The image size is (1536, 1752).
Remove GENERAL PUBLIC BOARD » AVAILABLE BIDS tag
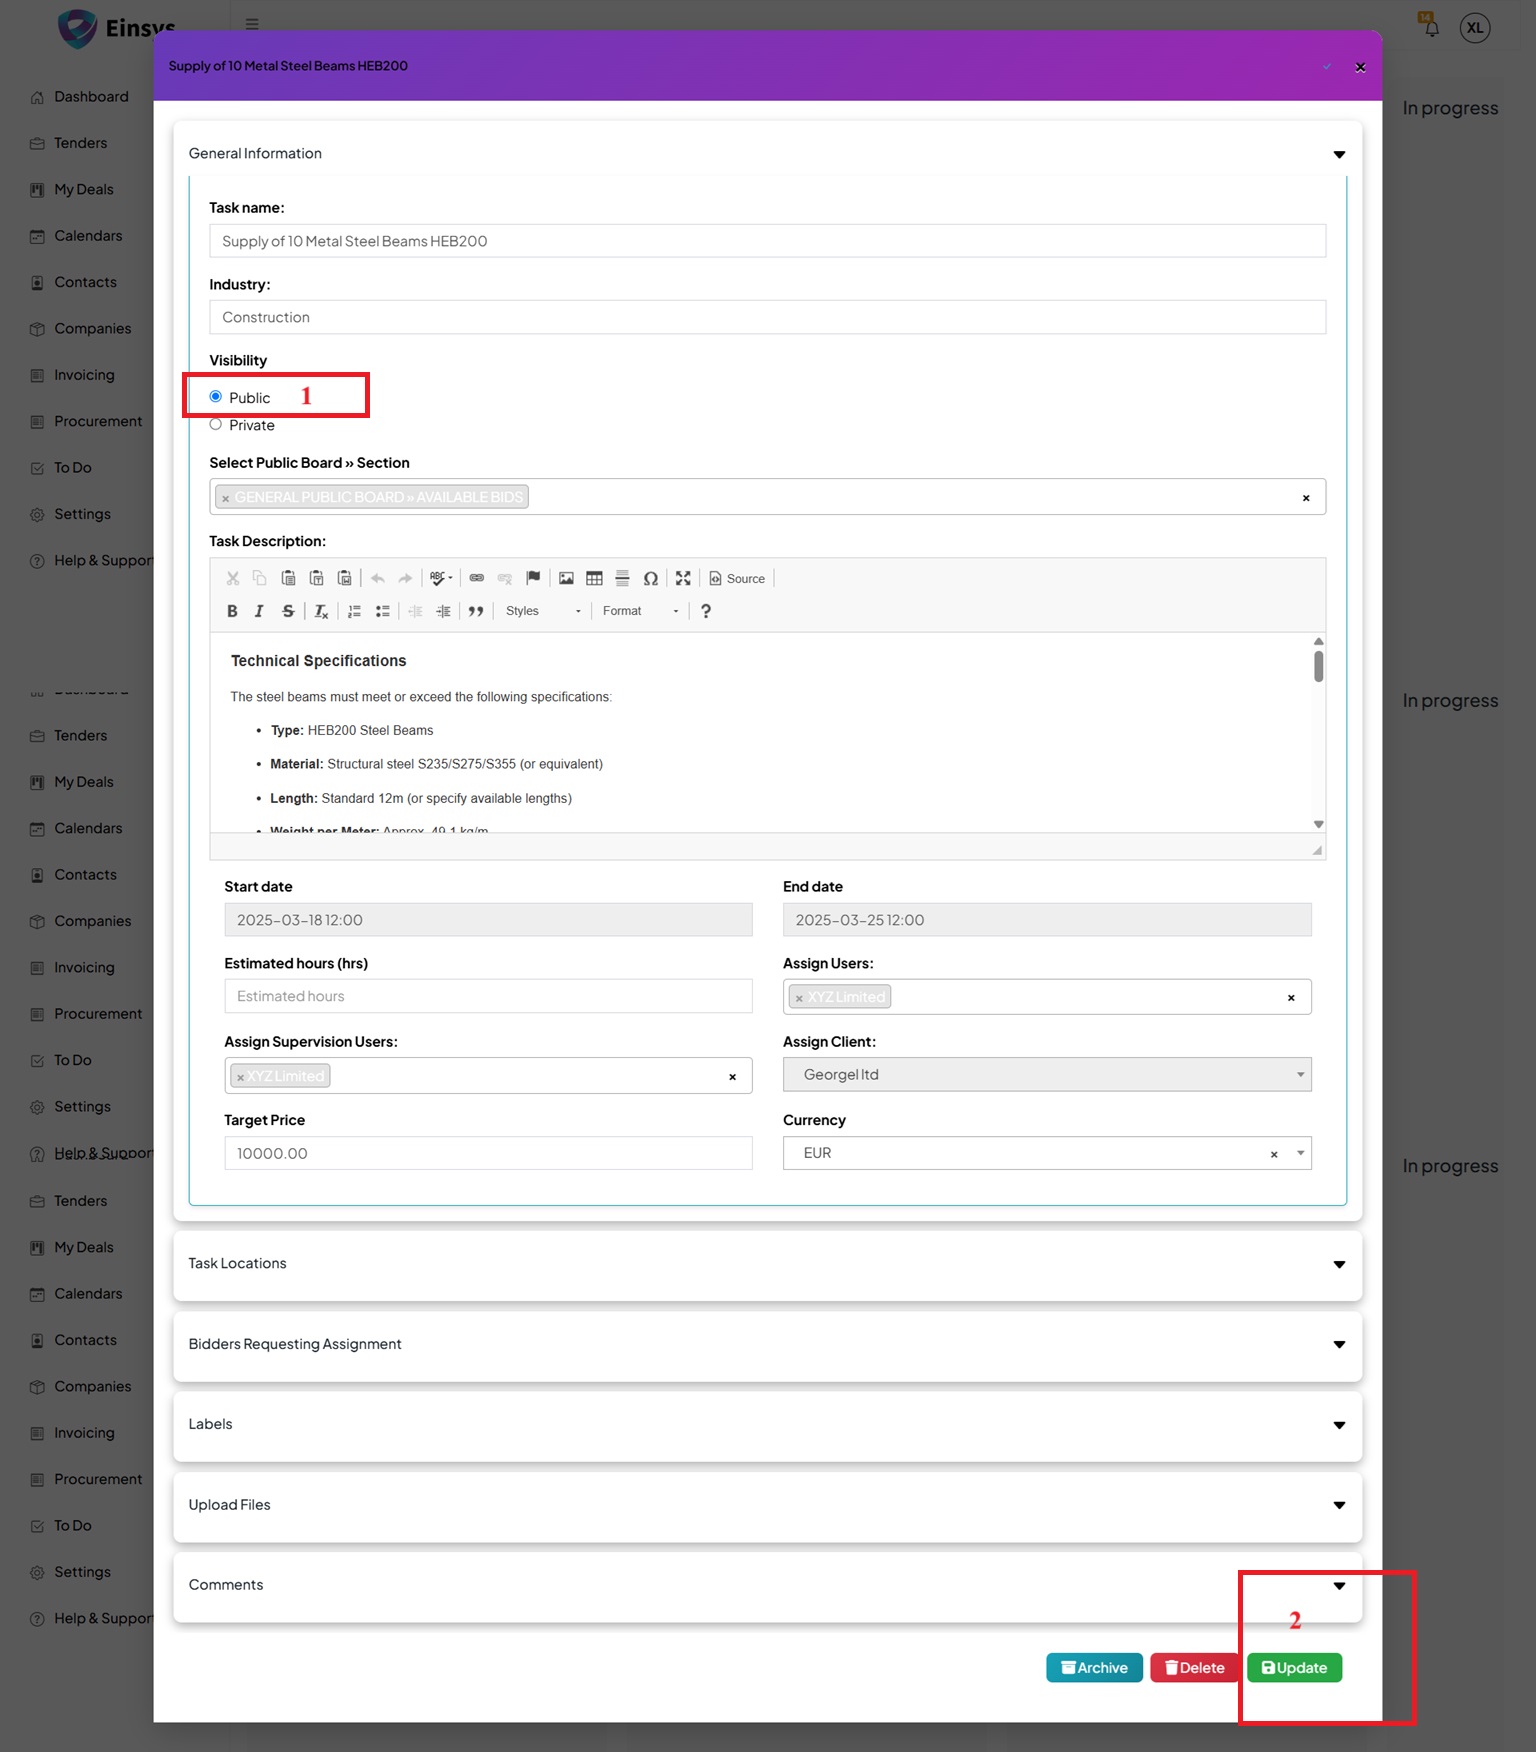pos(226,498)
